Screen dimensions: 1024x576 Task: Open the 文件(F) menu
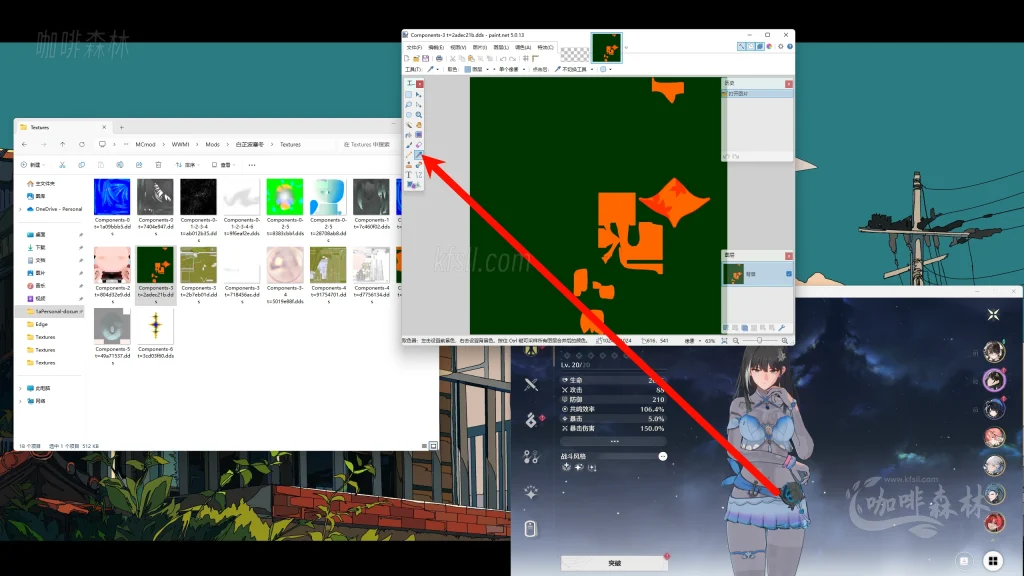[414, 47]
